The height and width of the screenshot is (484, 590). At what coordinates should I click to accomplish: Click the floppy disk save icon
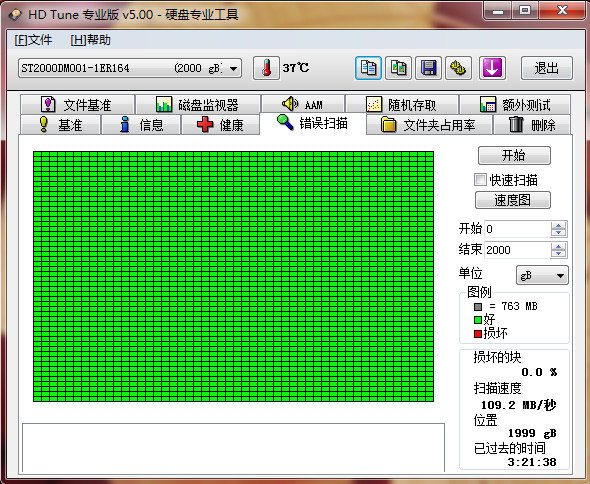(x=428, y=68)
